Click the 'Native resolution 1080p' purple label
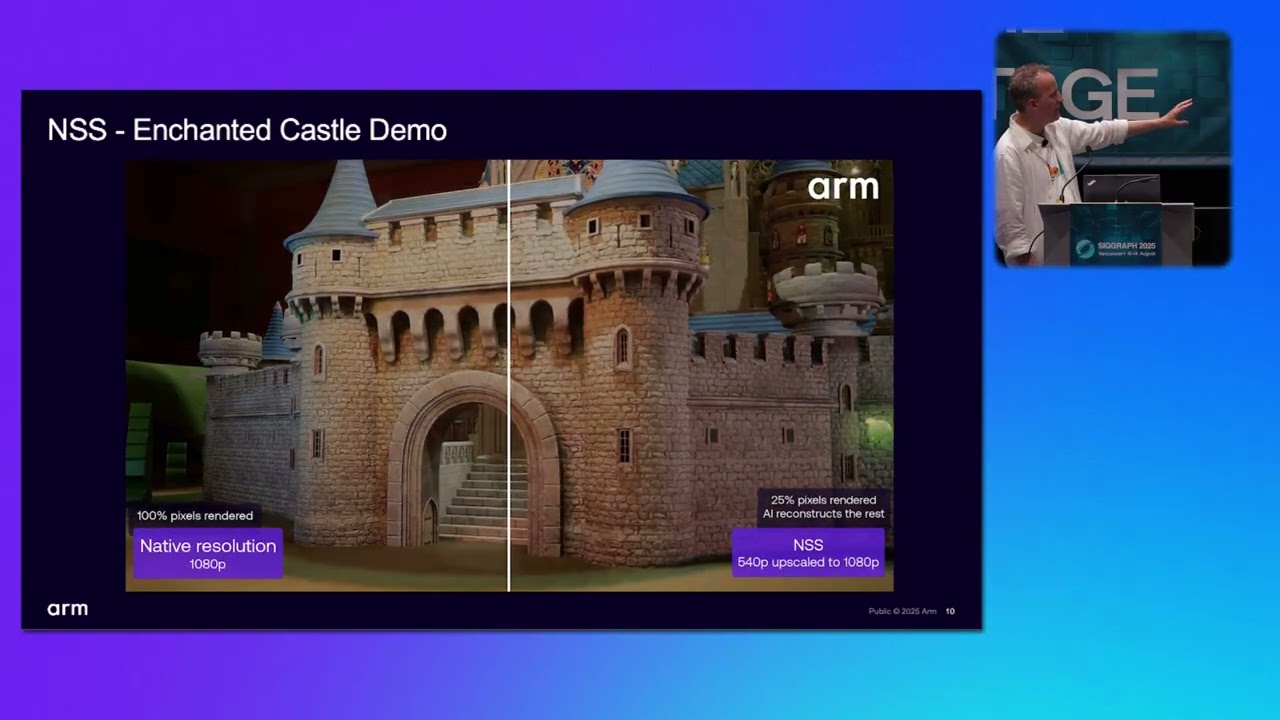 coord(208,553)
